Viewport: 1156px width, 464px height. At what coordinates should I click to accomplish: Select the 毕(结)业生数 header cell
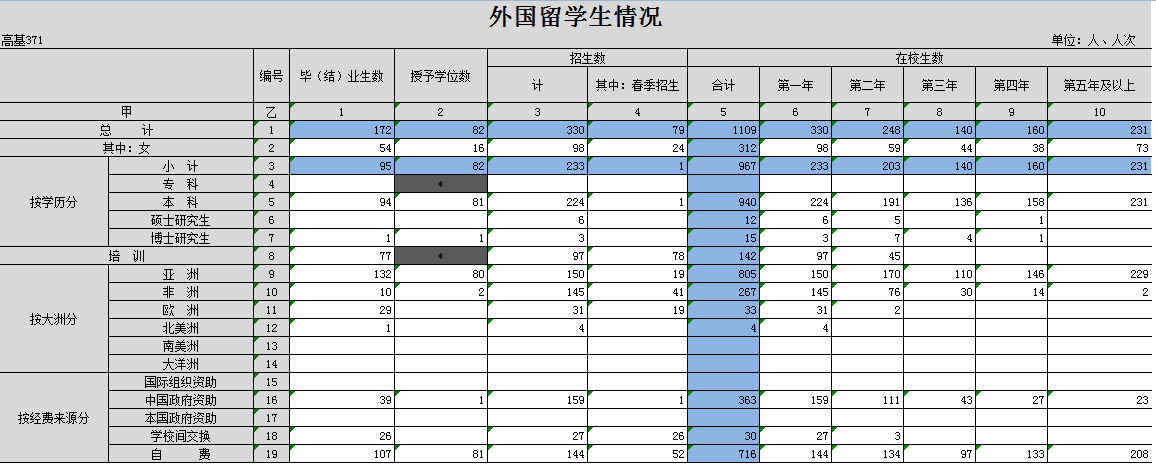click(342, 76)
